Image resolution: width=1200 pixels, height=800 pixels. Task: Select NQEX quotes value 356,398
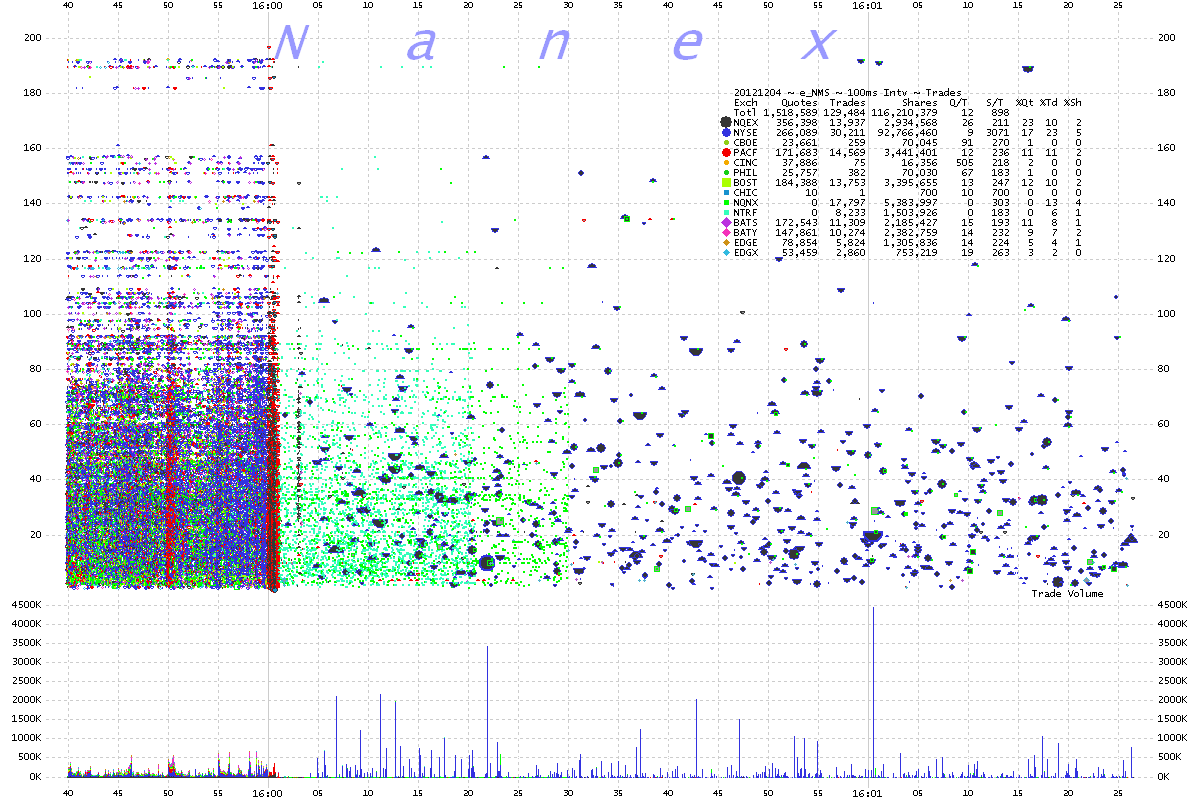pyautogui.click(x=796, y=123)
